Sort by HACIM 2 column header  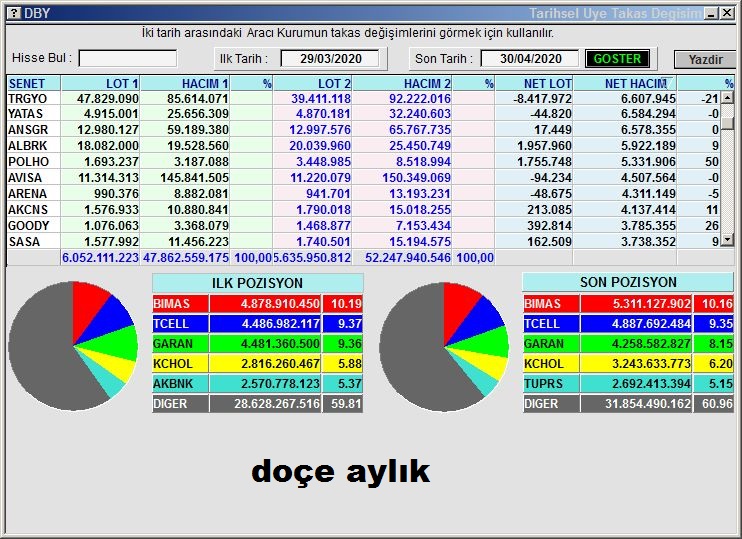click(x=402, y=84)
